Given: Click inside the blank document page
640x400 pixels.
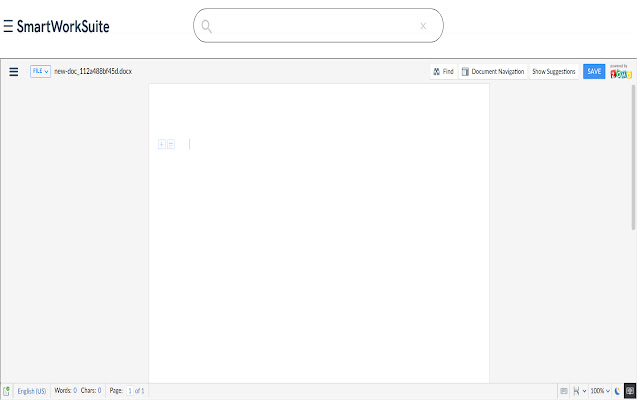Looking at the screenshot, I should (319, 233).
